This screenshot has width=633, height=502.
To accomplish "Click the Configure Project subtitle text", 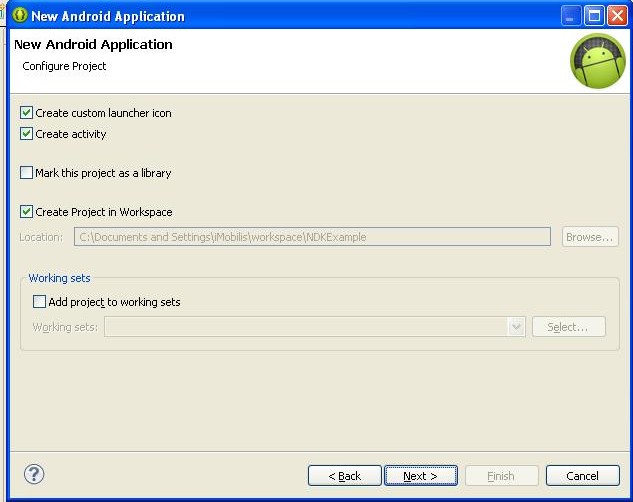I will [64, 66].
